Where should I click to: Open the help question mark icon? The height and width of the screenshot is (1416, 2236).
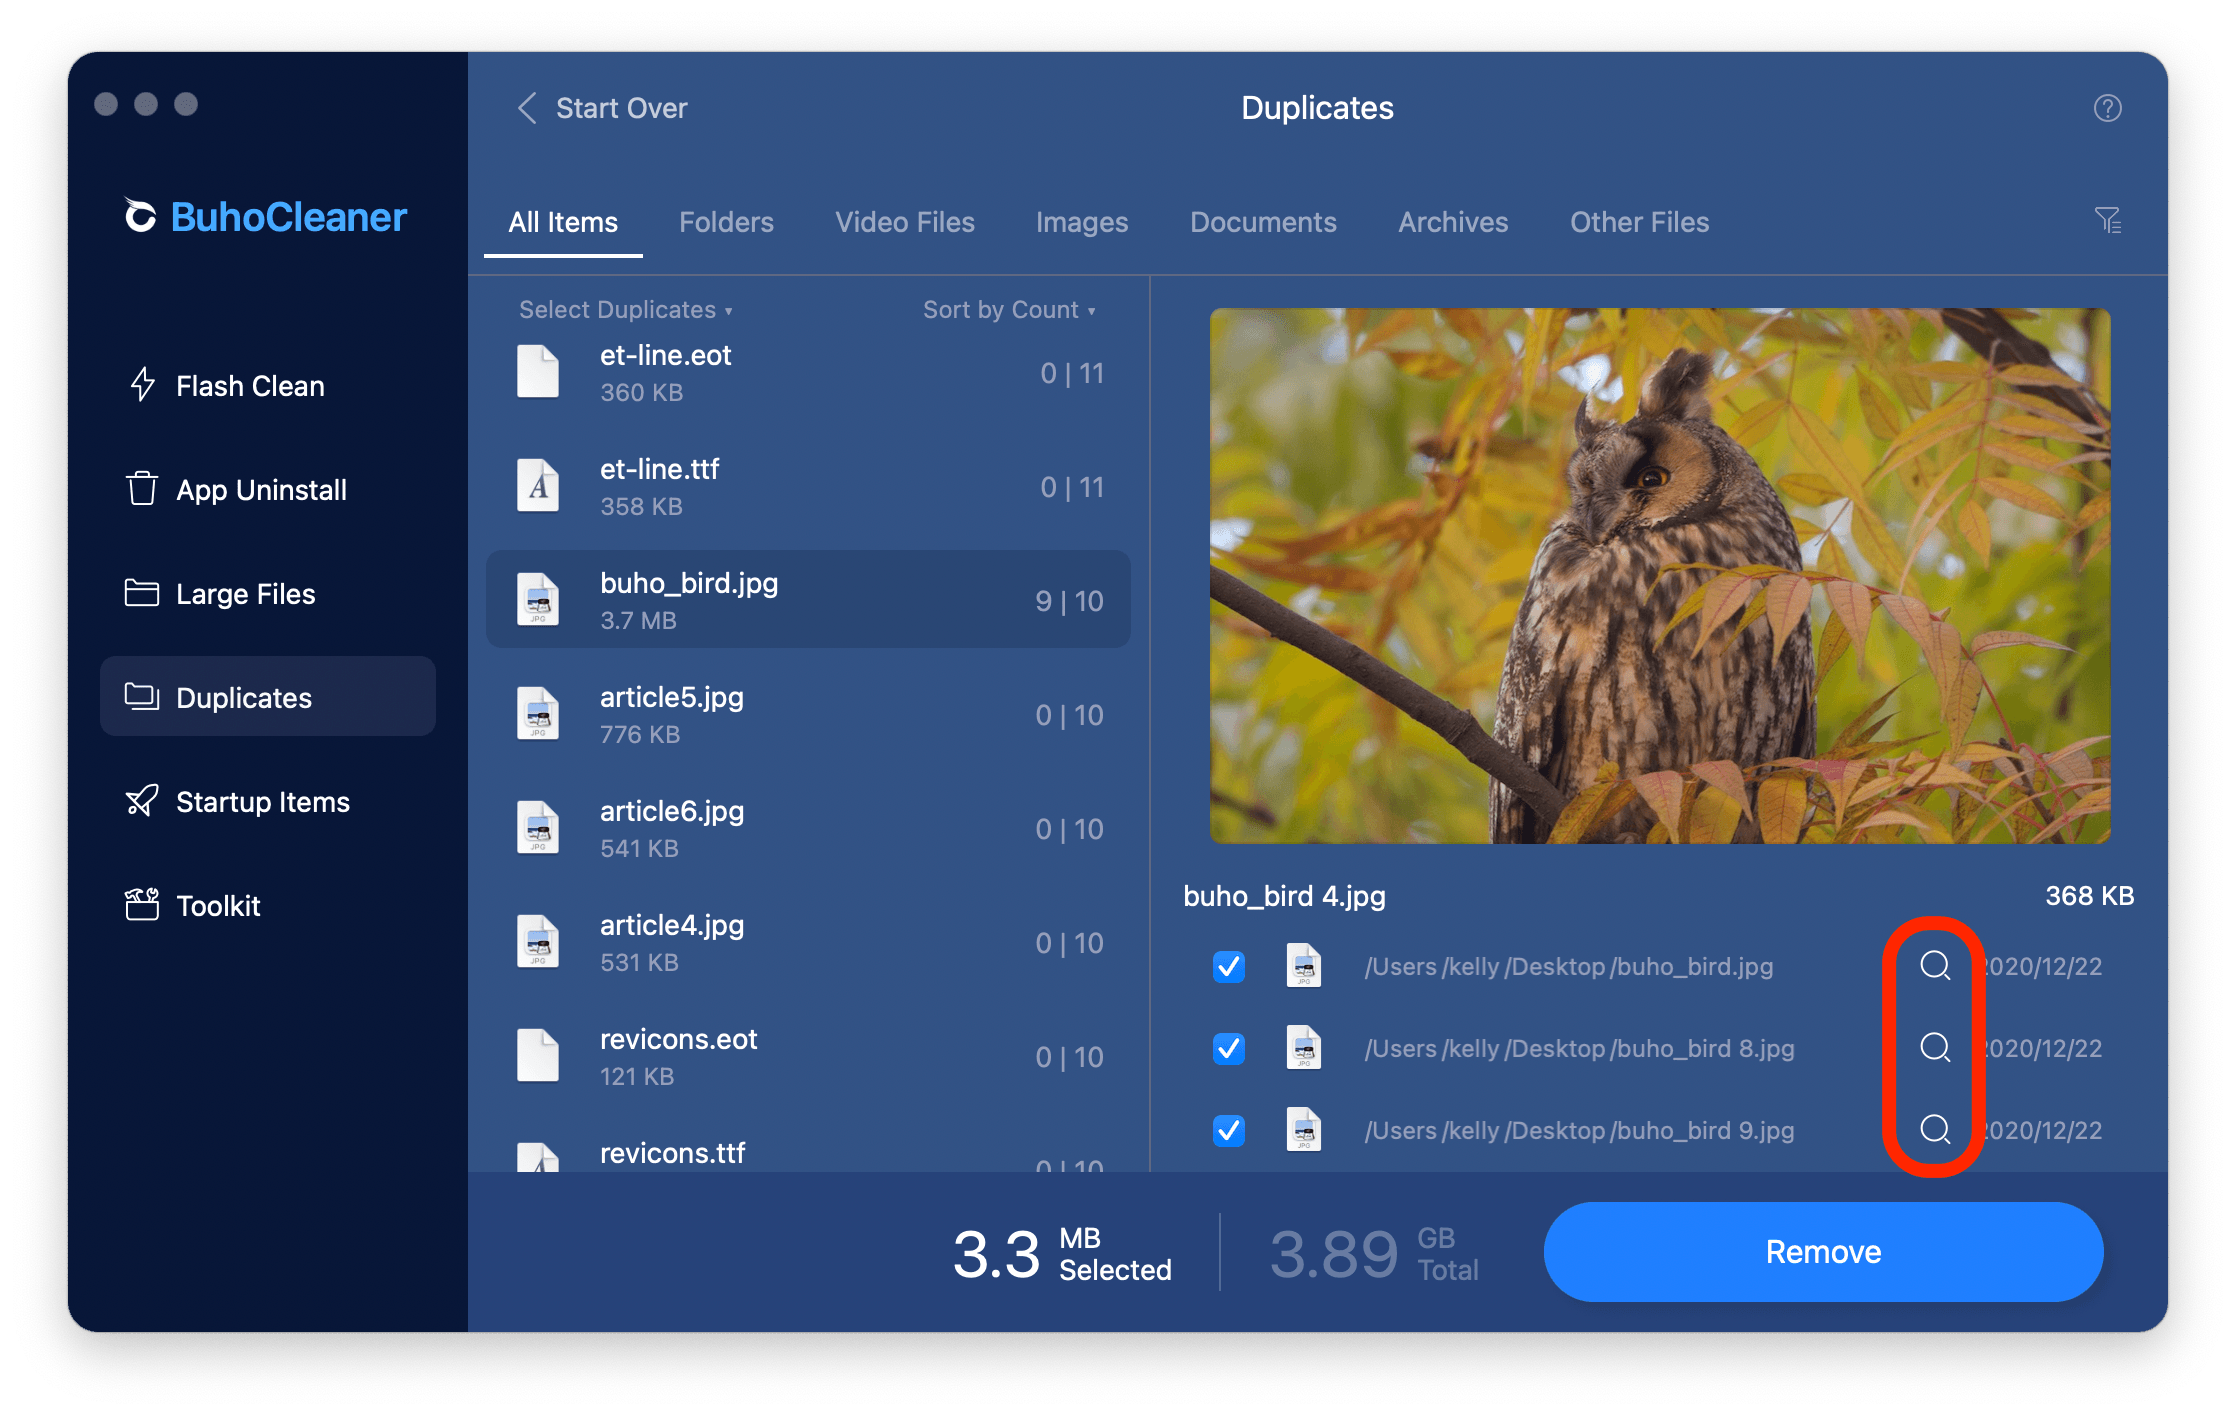point(2107,108)
